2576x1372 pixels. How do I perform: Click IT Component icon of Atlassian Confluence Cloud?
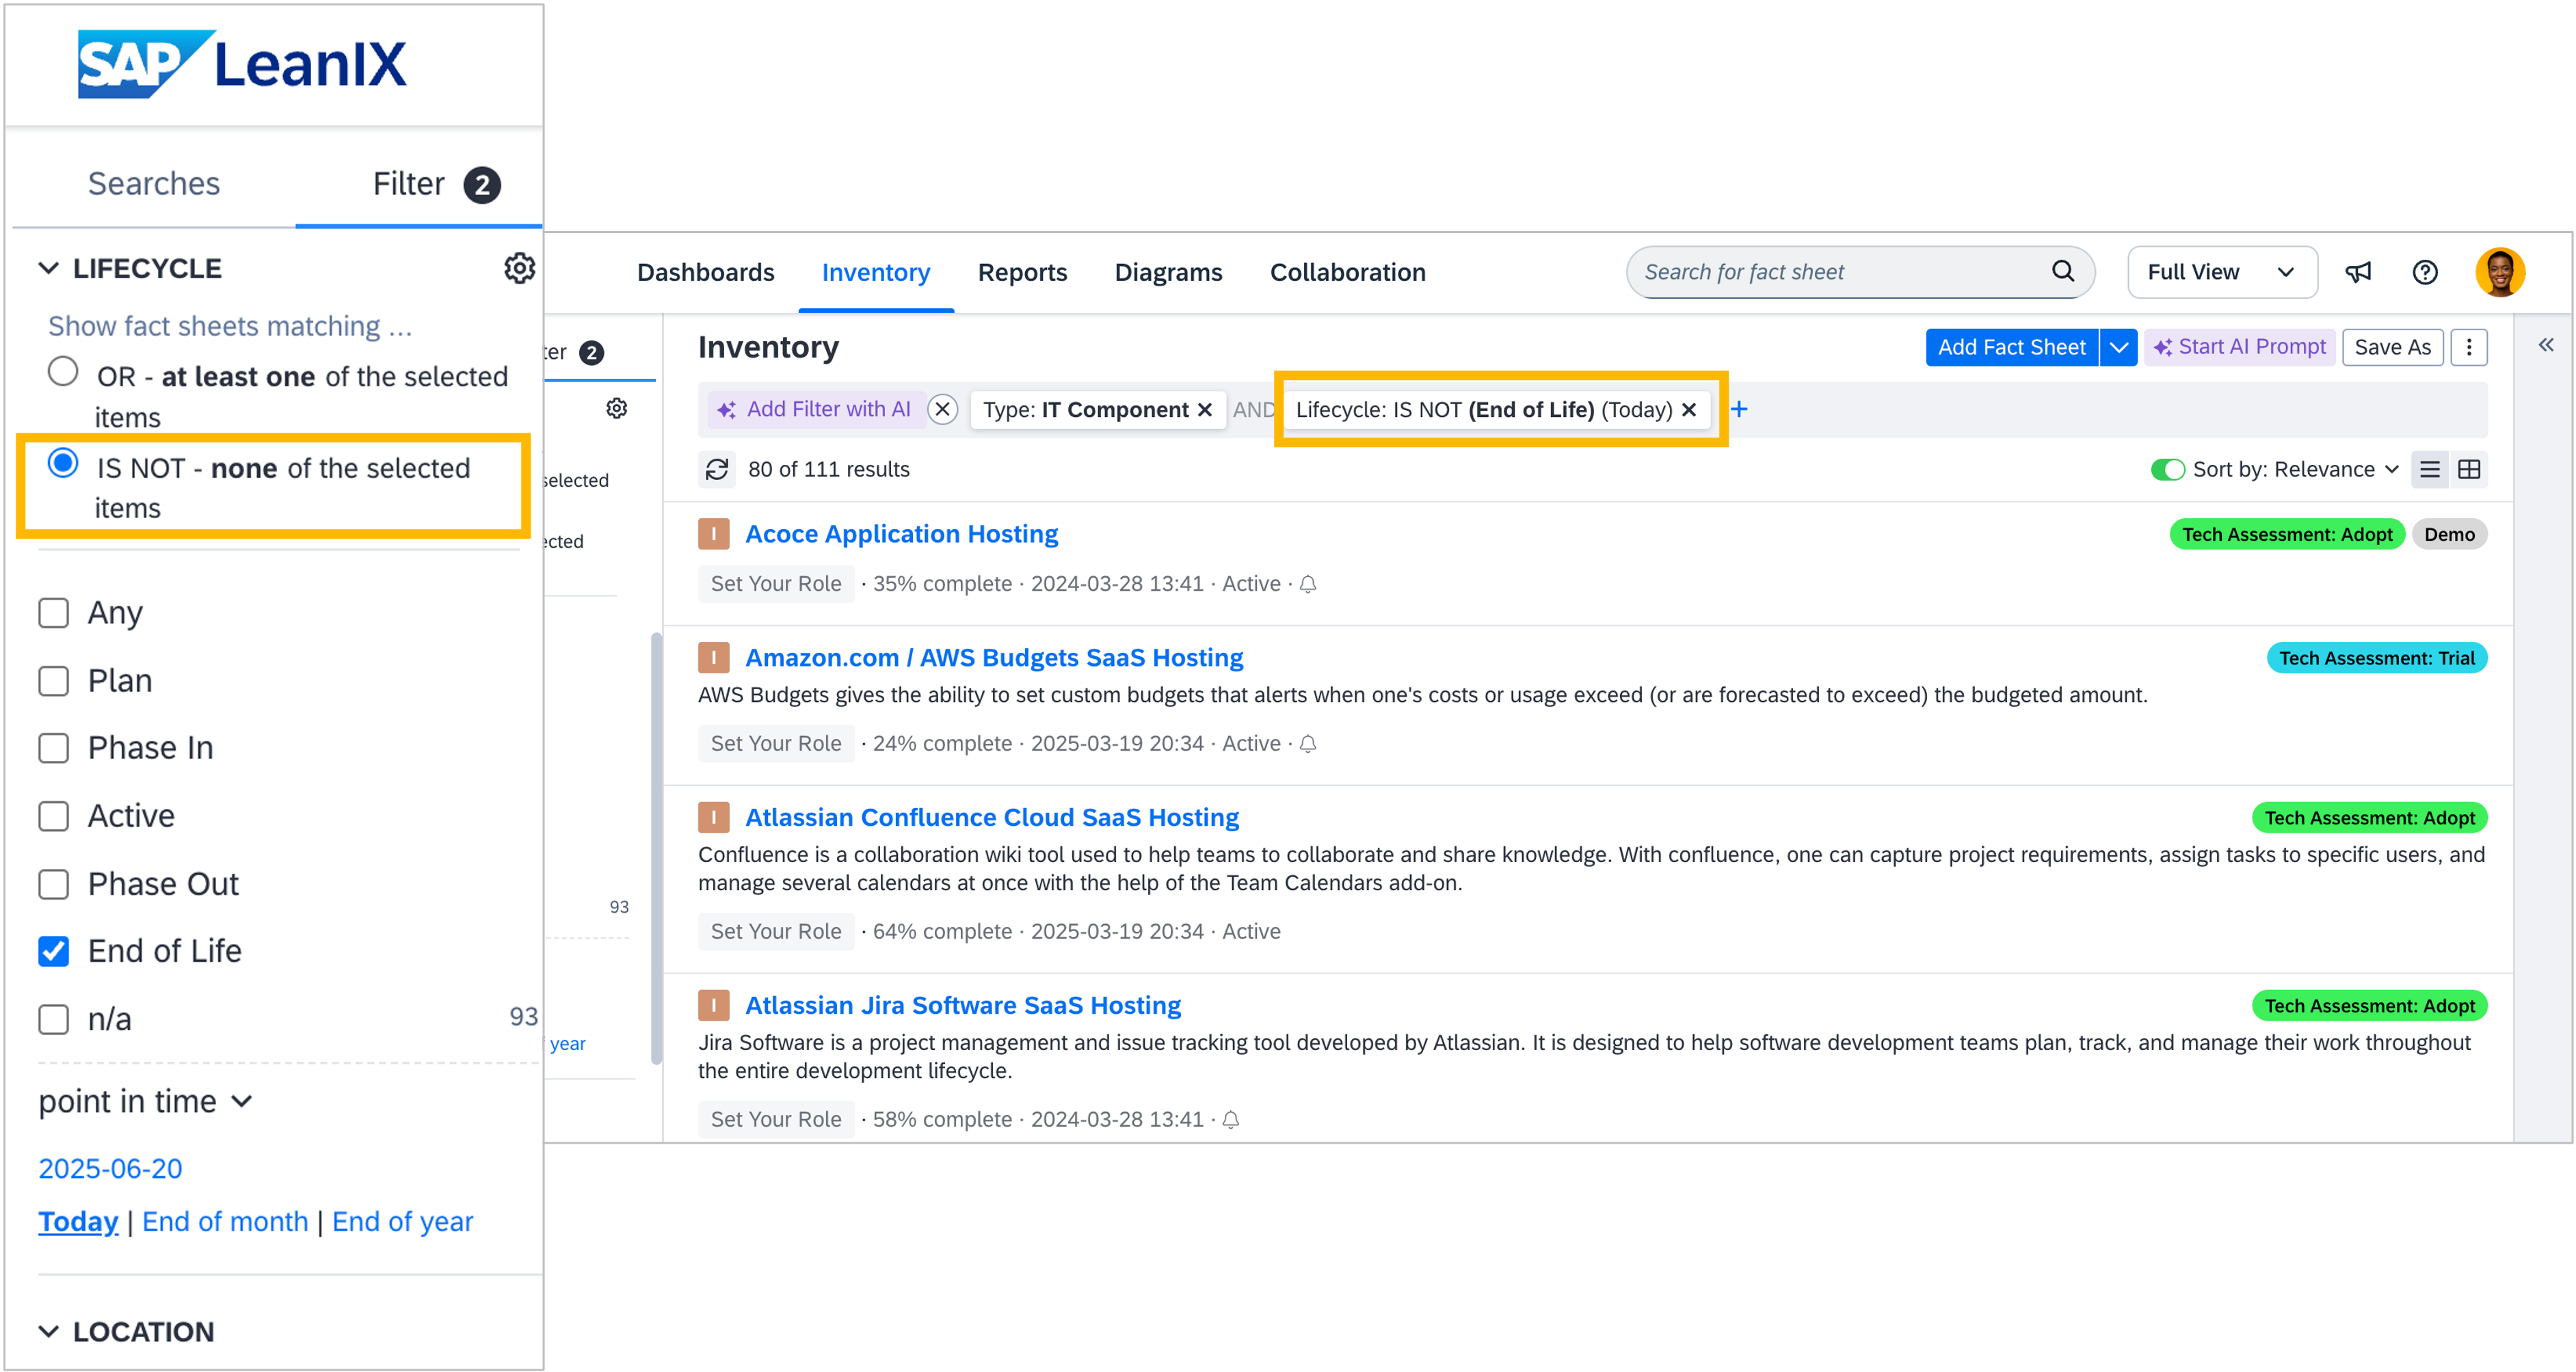coord(713,818)
